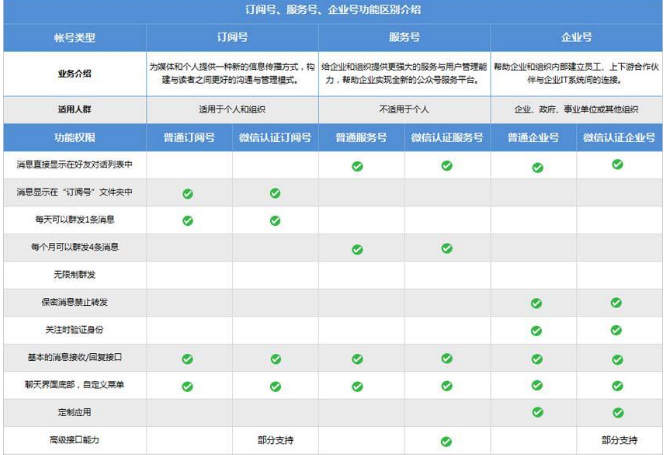Viewport: 667px width, 455px height.
Task: Click the 每个月可以群发4条消息 row label
Action: pos(75,247)
